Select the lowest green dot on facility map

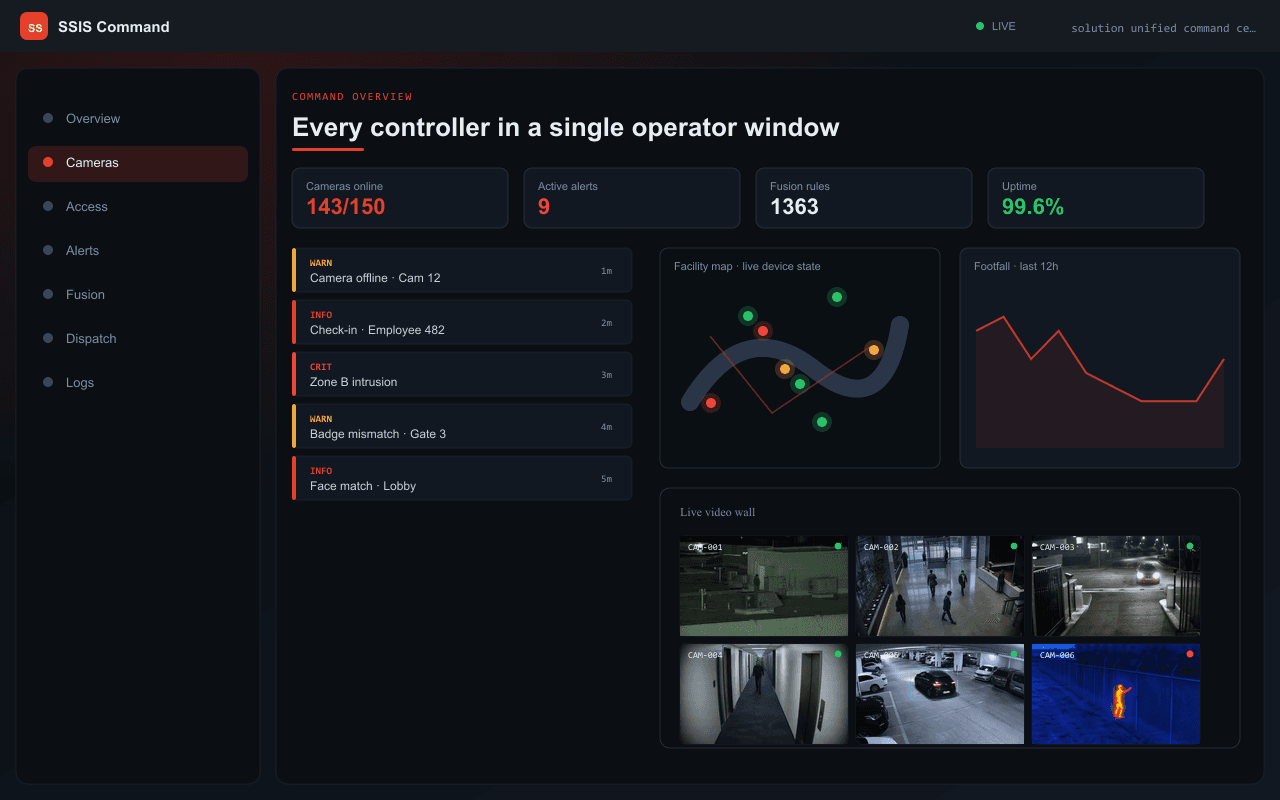pyautogui.click(x=822, y=422)
